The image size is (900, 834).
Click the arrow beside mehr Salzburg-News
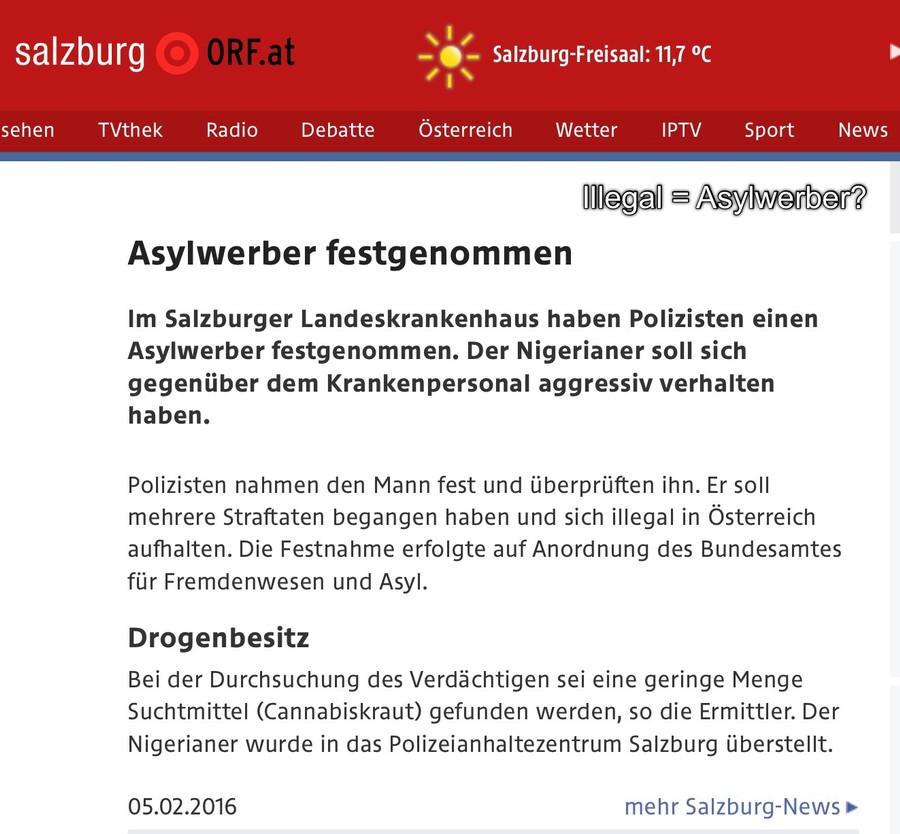852,807
